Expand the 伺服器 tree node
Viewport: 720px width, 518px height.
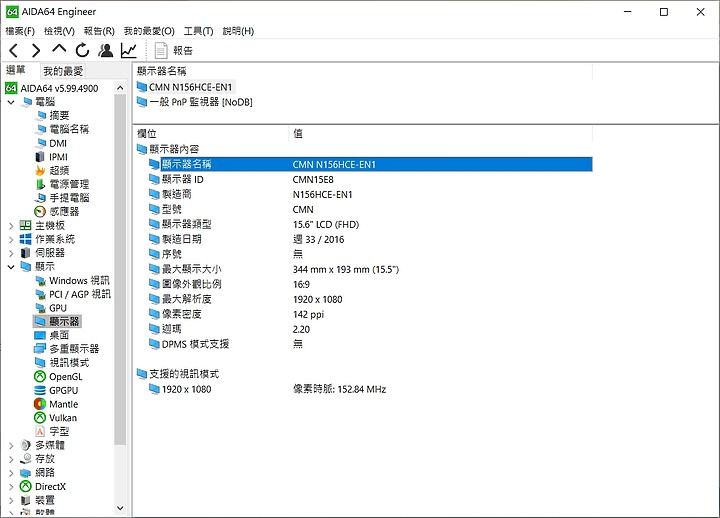(11, 253)
